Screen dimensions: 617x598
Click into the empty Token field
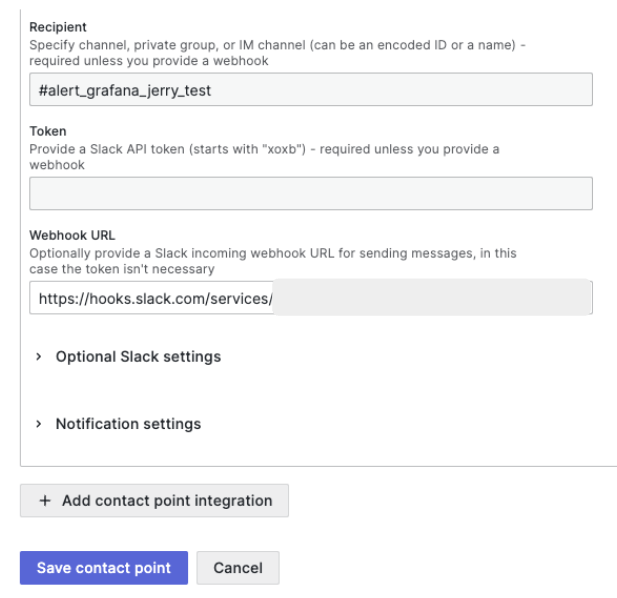pos(310,194)
